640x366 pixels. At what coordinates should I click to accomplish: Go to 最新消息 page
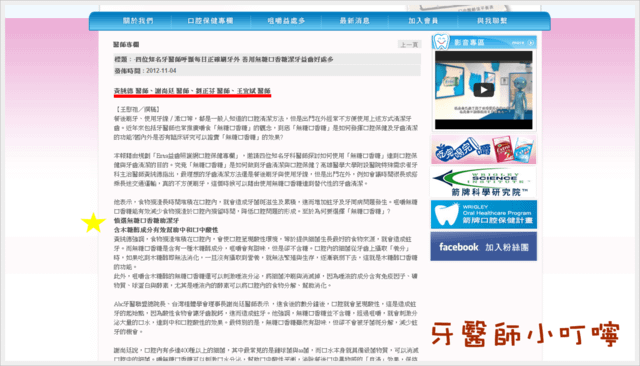(355, 21)
